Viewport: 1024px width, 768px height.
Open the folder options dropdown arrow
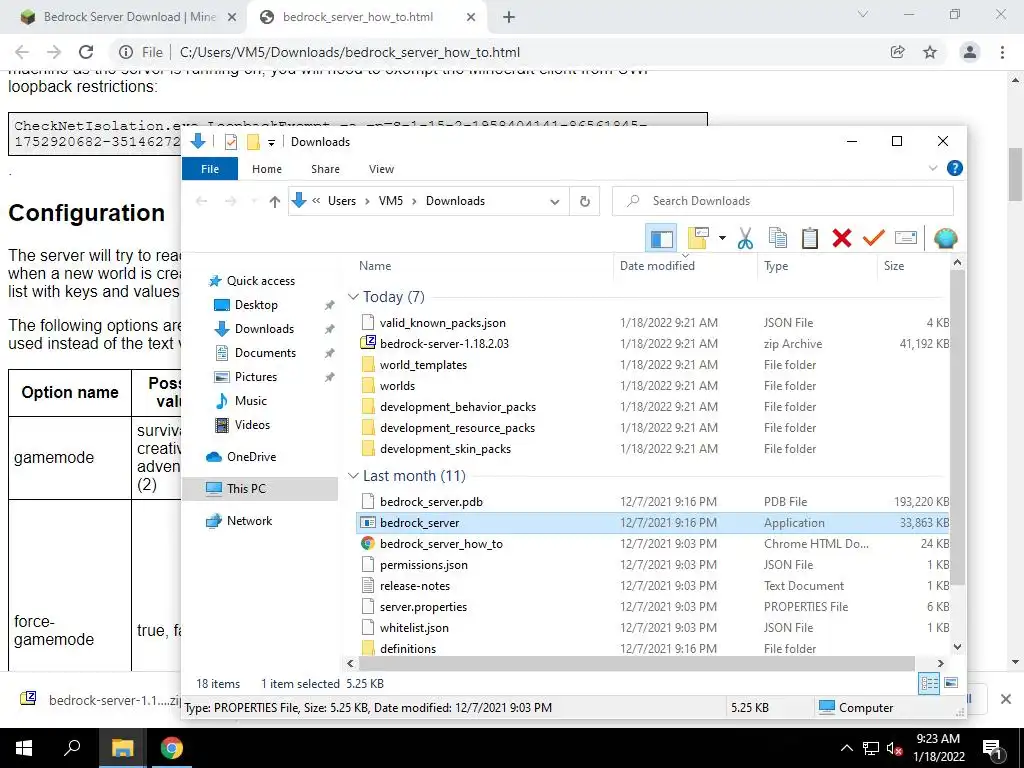722,238
